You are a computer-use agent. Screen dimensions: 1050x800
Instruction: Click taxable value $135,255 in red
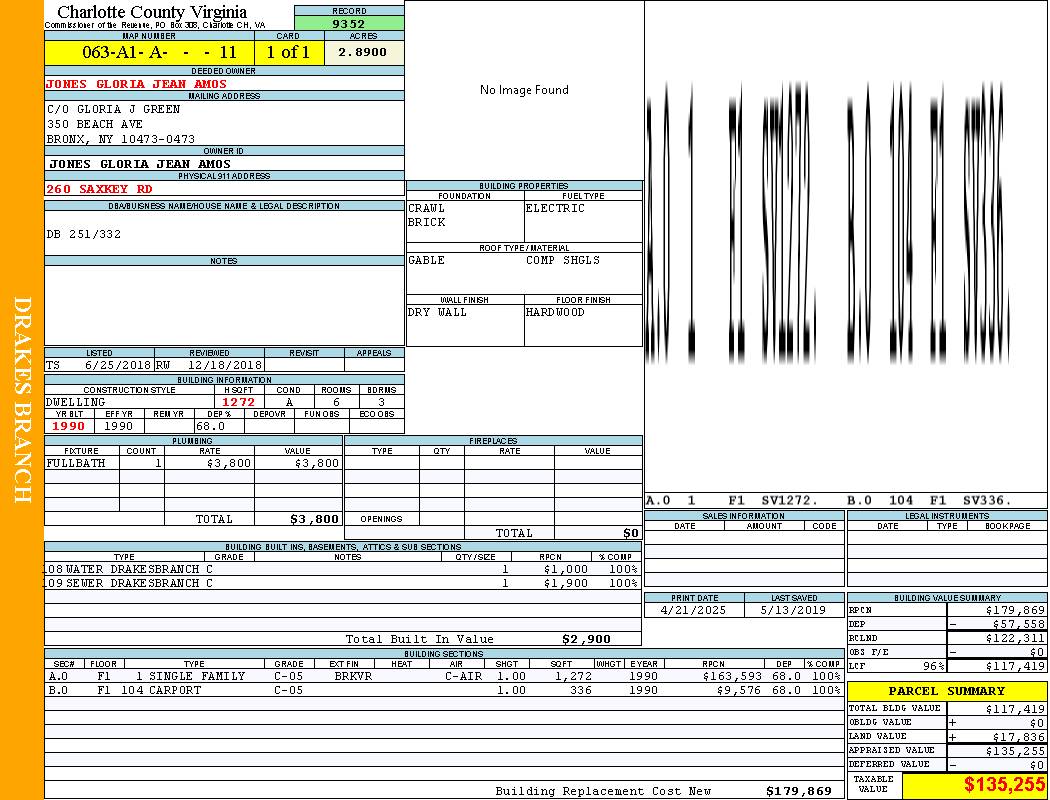[x=1004, y=785]
